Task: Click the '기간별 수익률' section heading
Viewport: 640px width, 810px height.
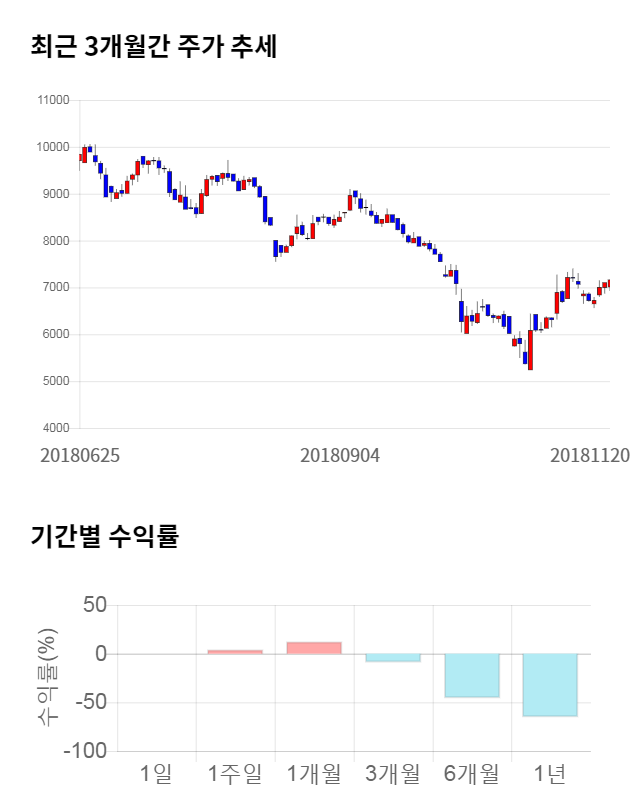Action: coord(104,536)
